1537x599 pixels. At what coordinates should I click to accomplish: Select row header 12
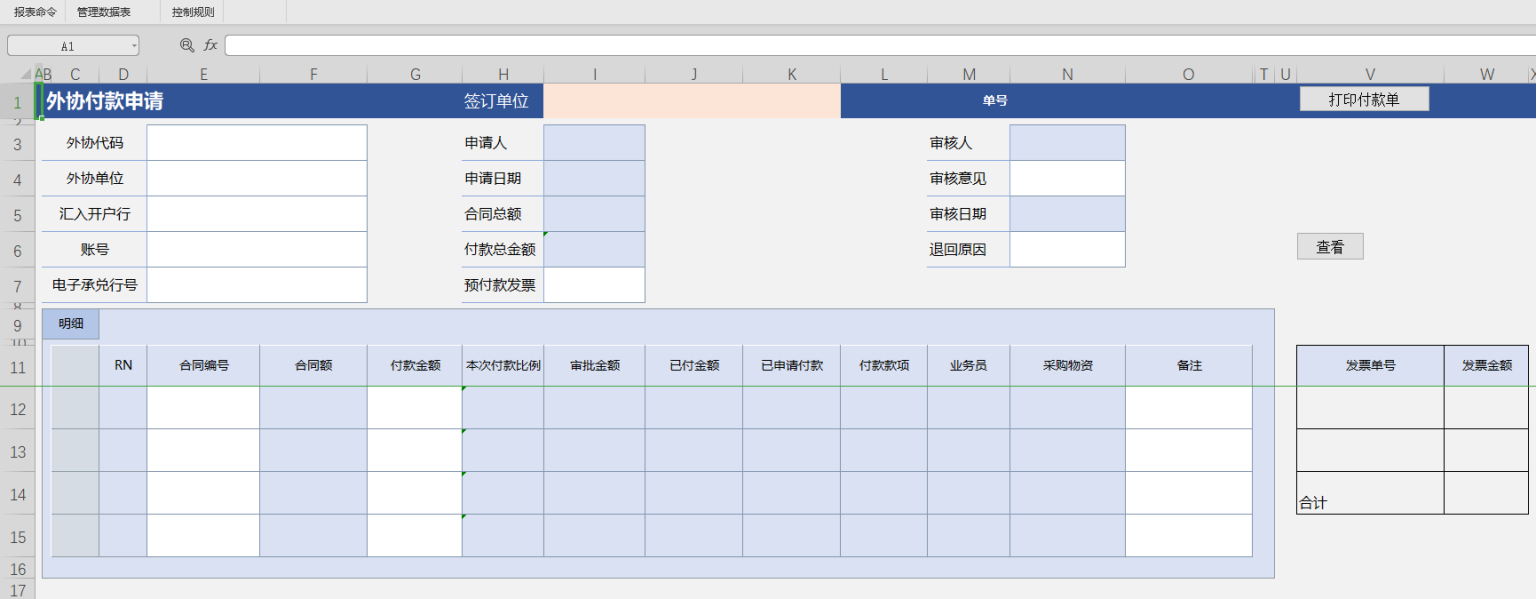(x=18, y=408)
